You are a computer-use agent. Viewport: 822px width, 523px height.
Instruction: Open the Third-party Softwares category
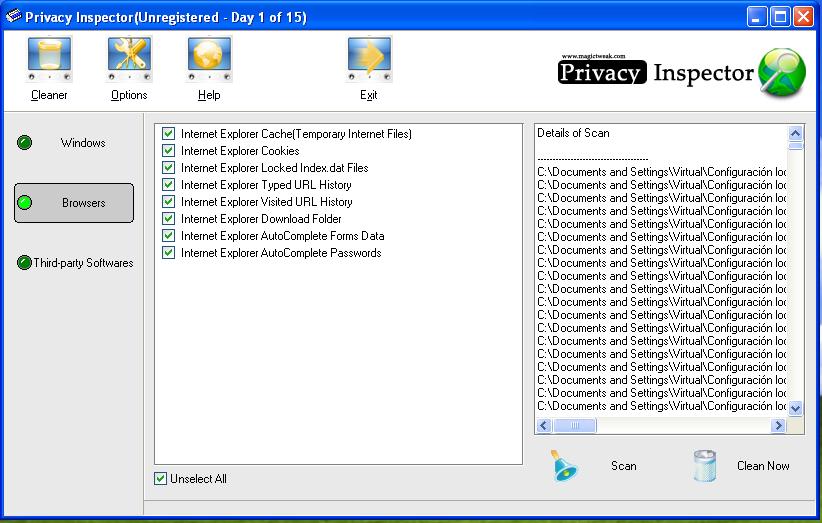(83, 263)
